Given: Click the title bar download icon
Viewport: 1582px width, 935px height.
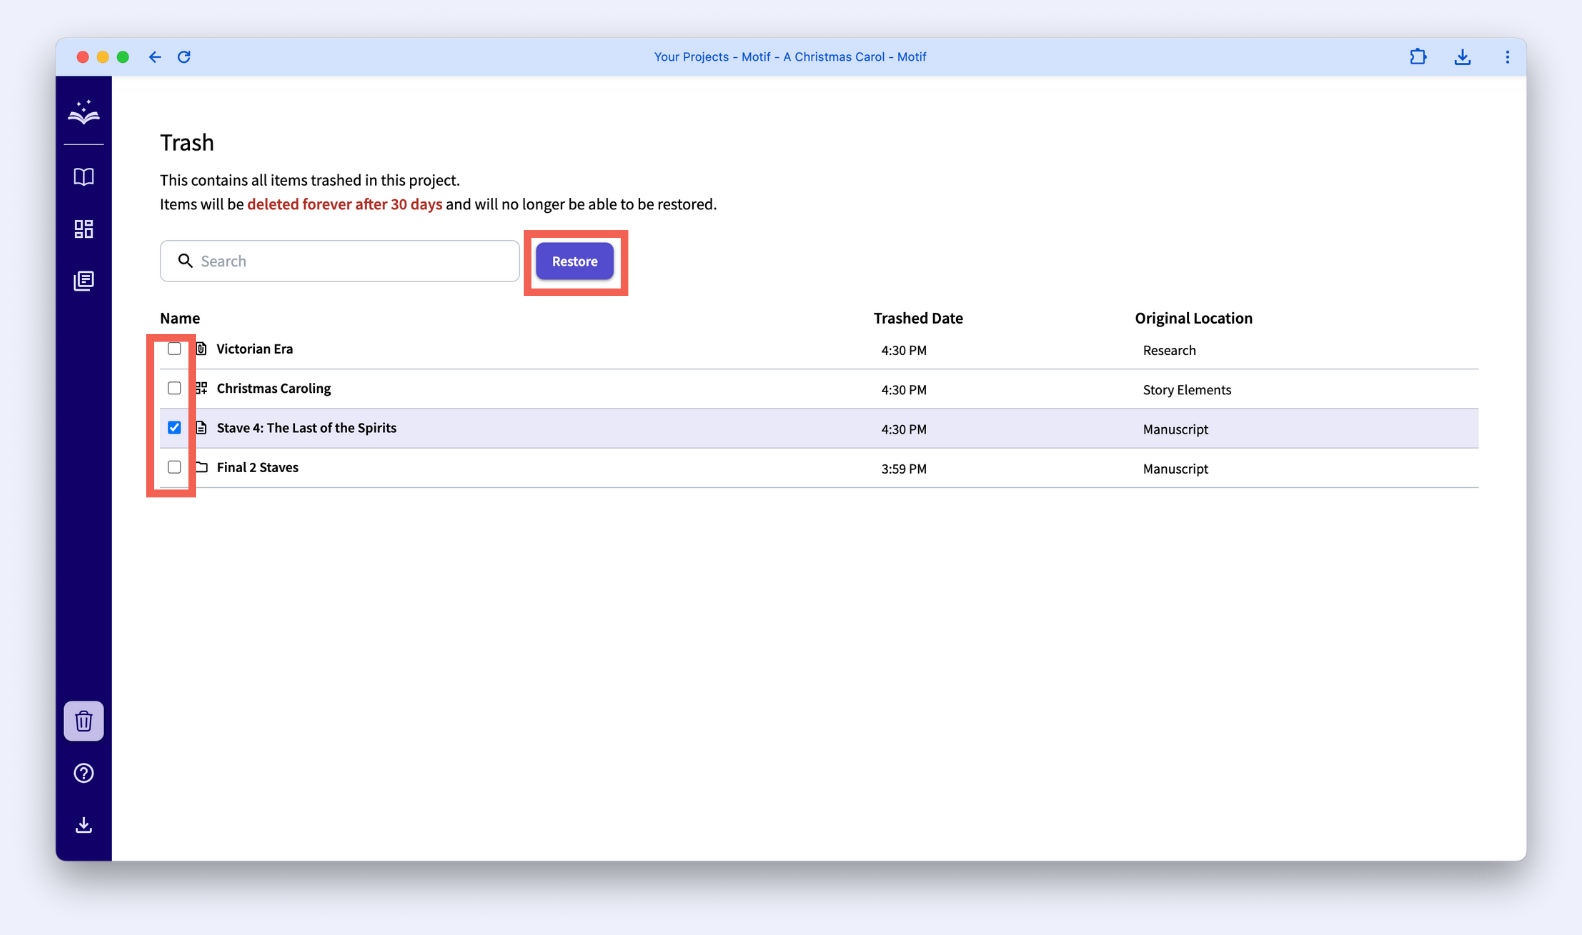Looking at the screenshot, I should pyautogui.click(x=1463, y=57).
